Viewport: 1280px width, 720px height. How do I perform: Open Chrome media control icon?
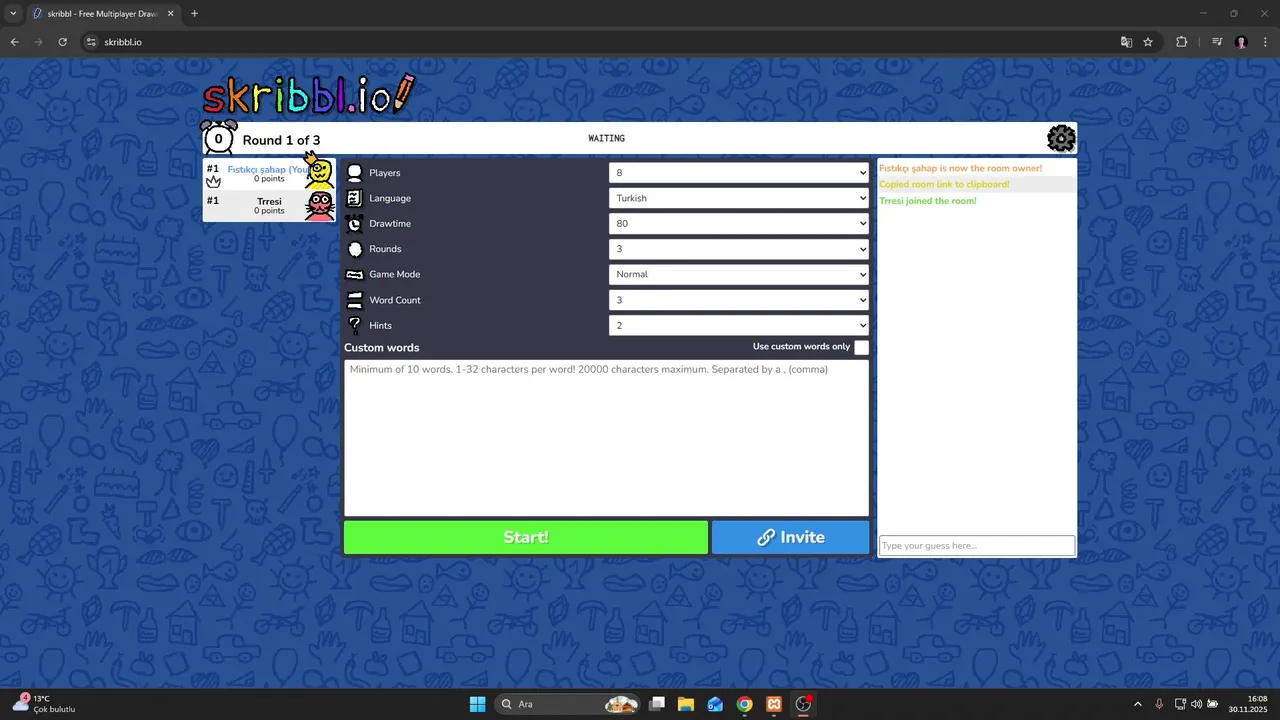pos(1217,42)
